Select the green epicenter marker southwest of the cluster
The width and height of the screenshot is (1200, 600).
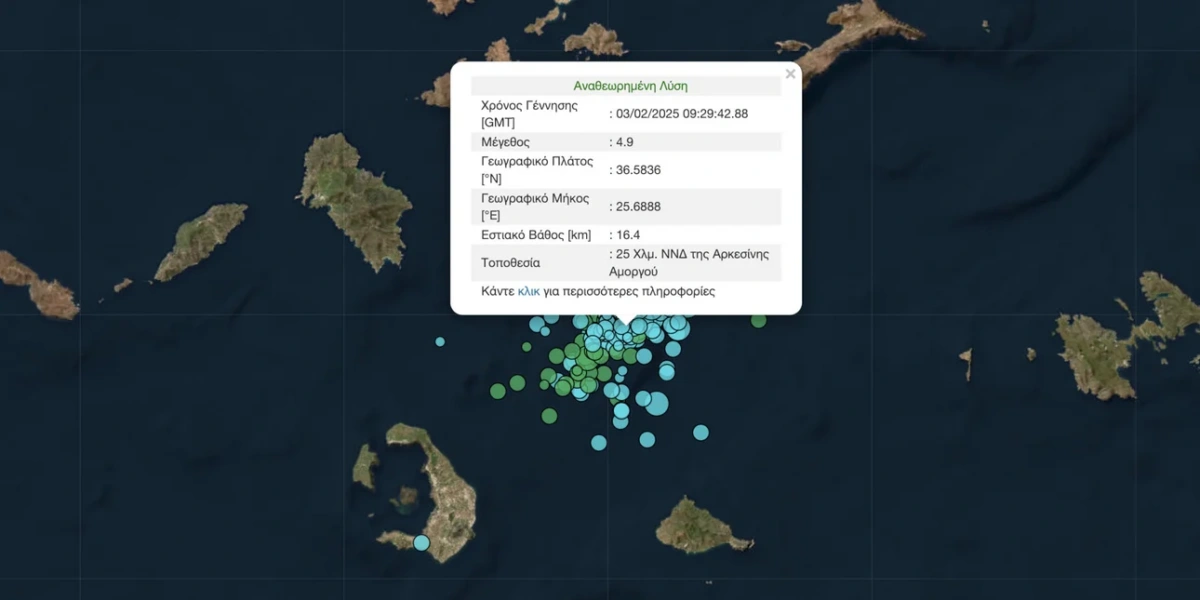pos(549,414)
